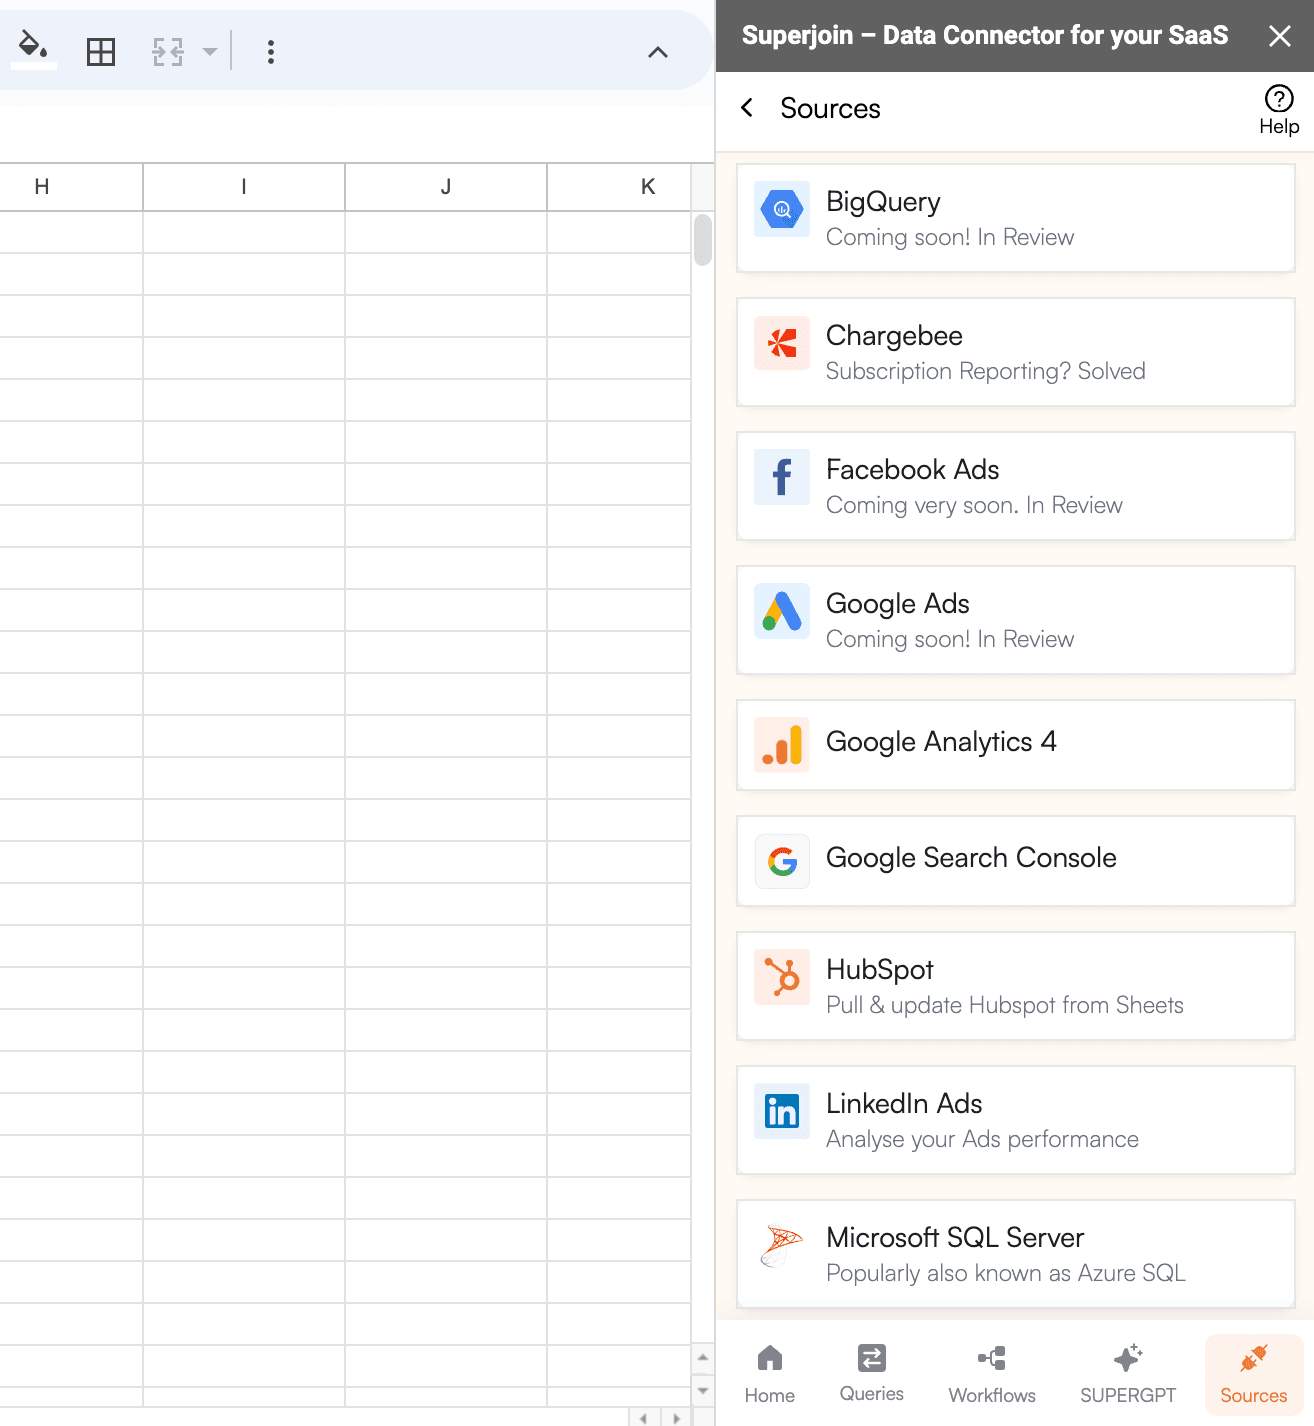
Task: Select the Google Ads source title
Action: [897, 604]
